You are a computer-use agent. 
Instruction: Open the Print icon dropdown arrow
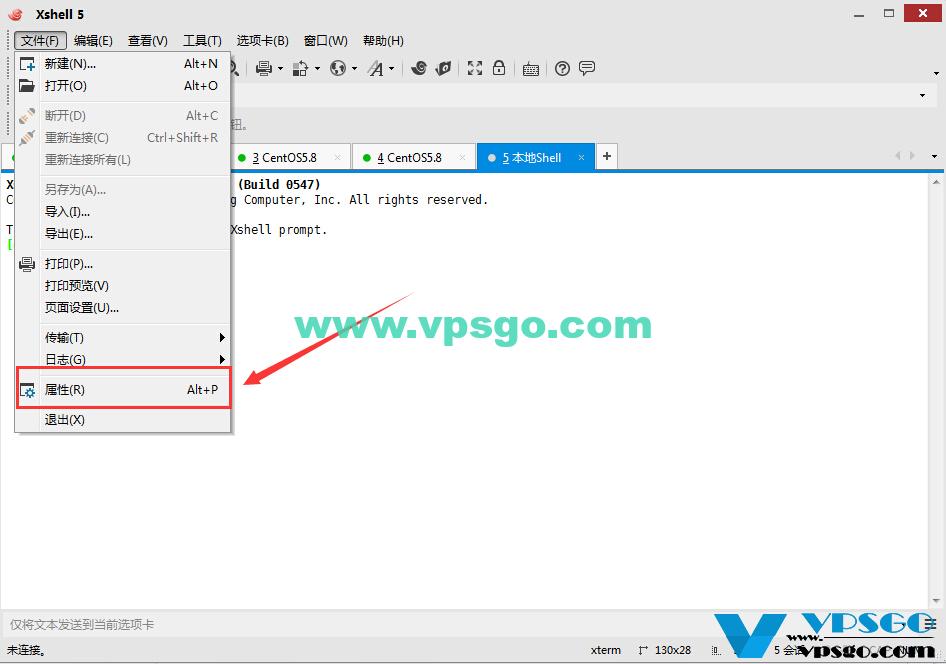pos(280,69)
